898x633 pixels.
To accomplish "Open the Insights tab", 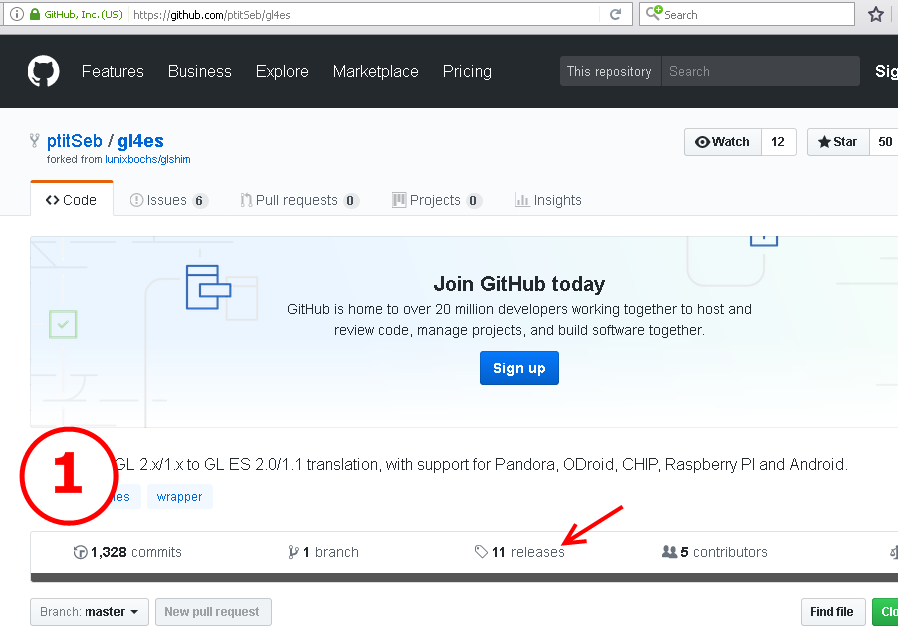I will click(x=548, y=200).
